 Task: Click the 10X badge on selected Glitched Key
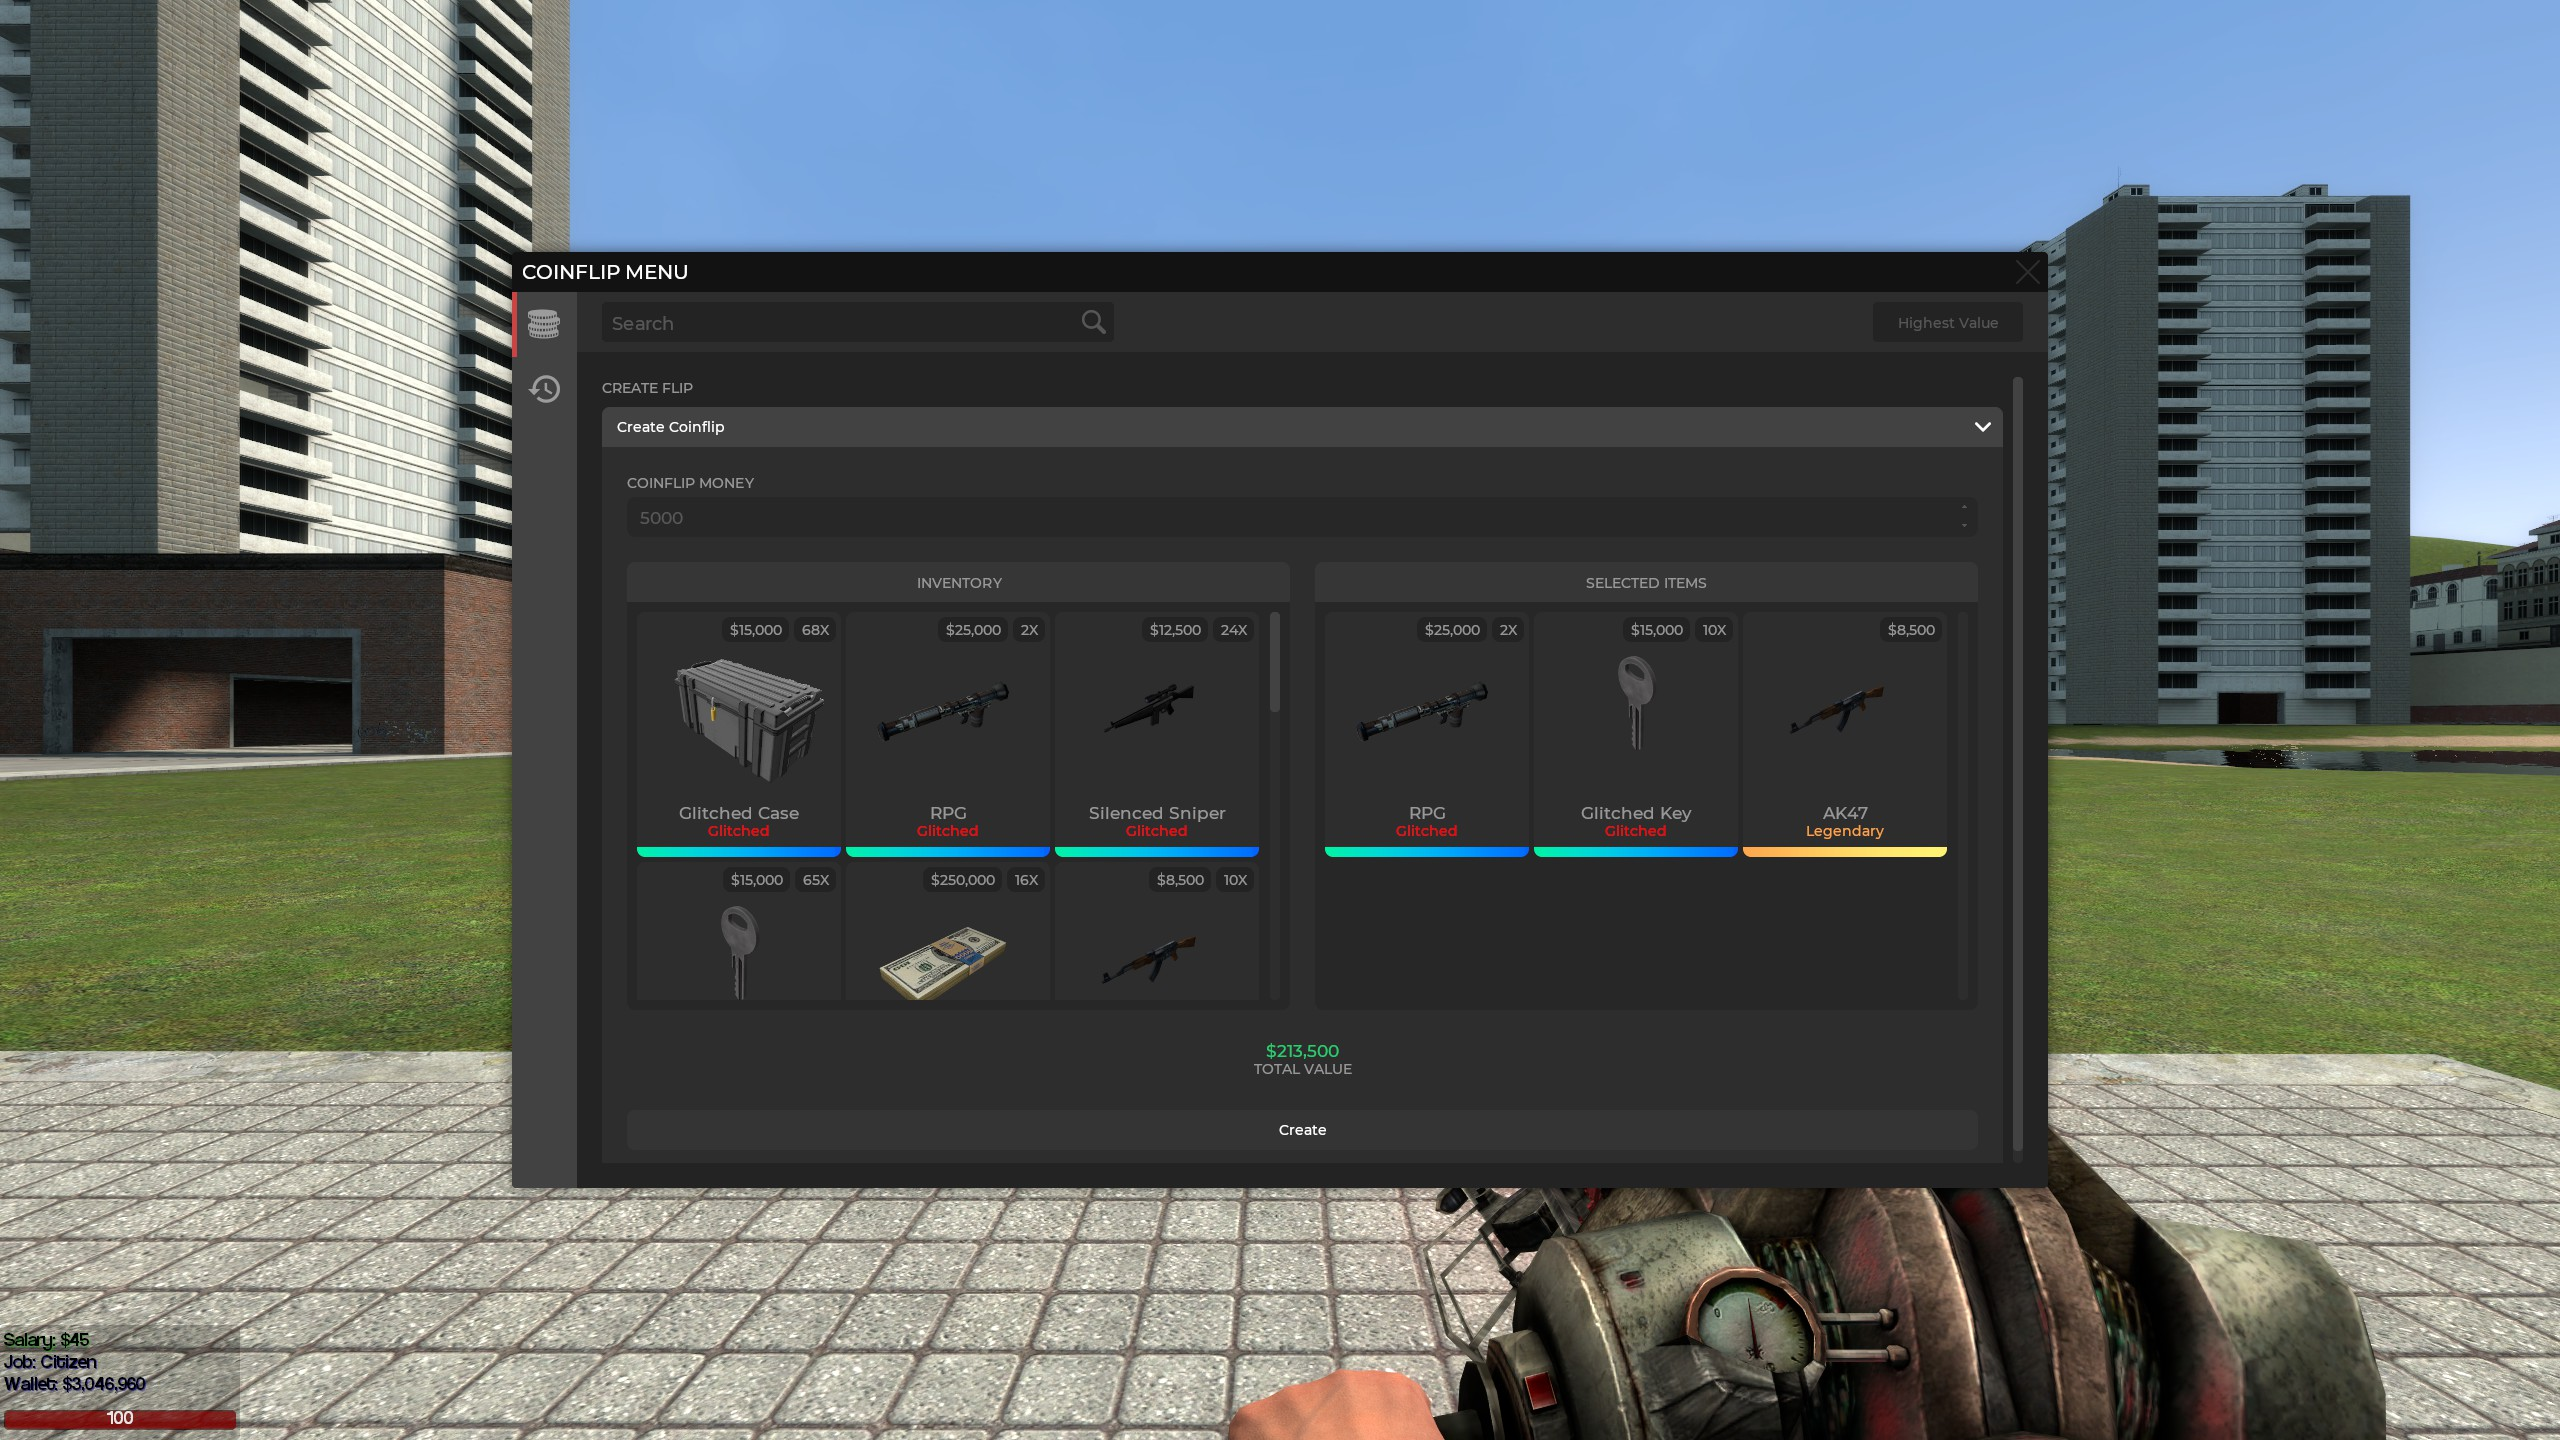(1714, 630)
